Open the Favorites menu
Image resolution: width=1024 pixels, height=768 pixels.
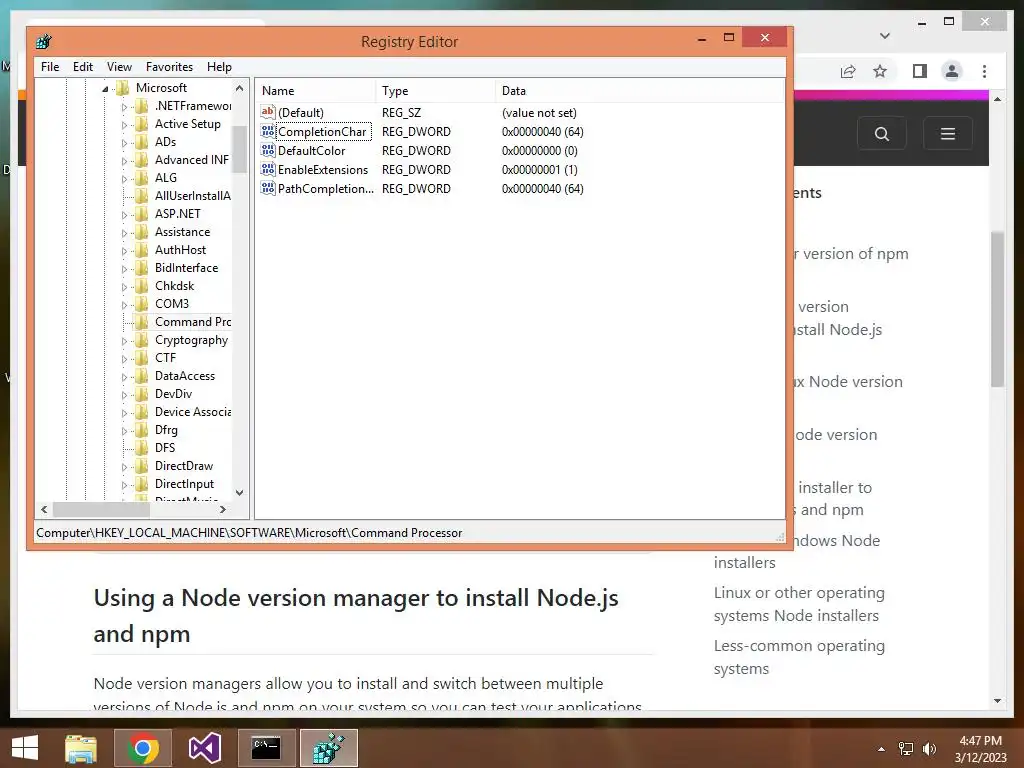click(169, 67)
